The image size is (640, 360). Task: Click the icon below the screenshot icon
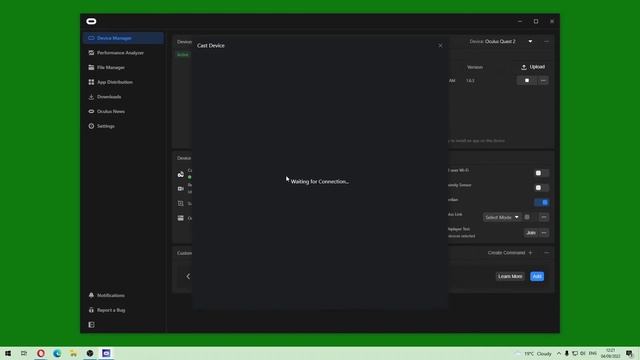pos(180,218)
